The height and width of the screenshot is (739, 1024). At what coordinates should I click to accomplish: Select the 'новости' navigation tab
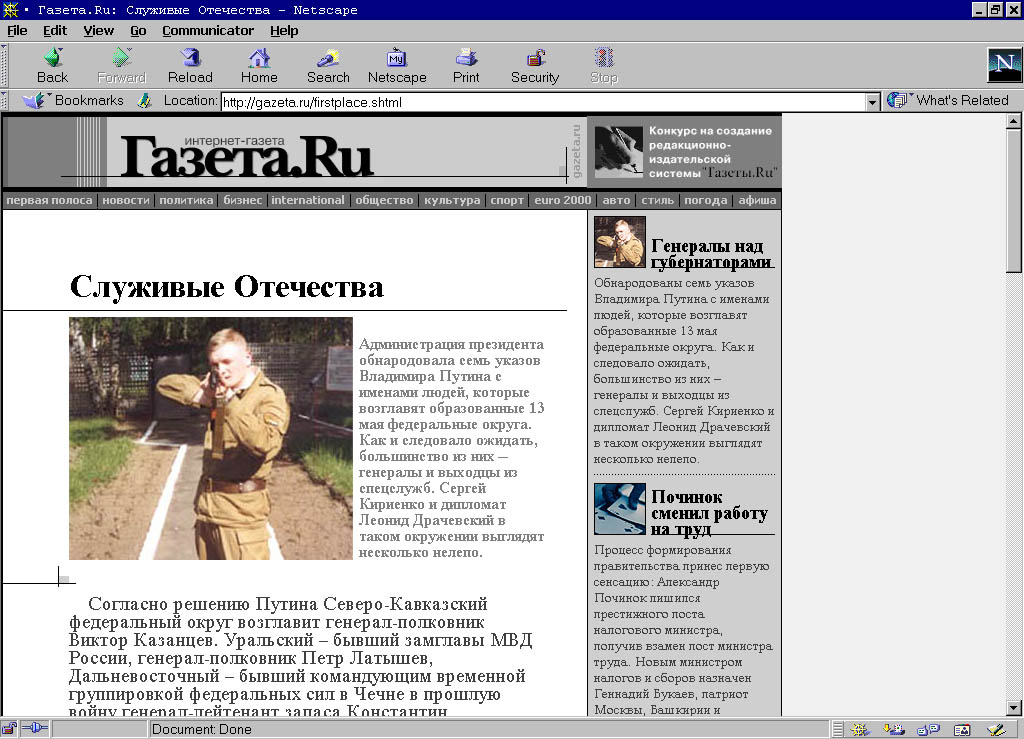(x=125, y=200)
